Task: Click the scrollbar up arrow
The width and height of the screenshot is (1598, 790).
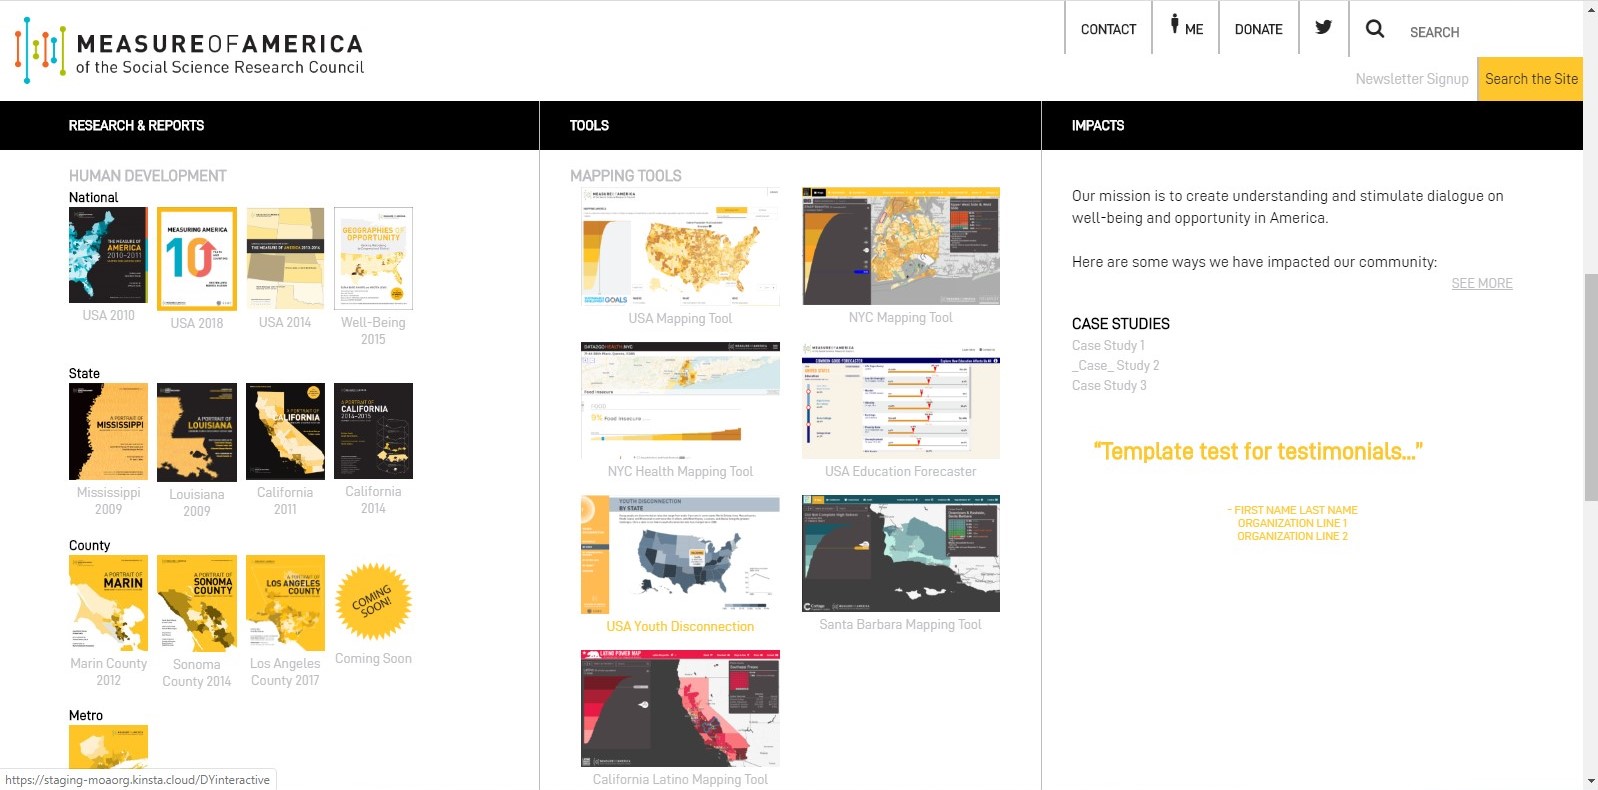Action: [1591, 9]
